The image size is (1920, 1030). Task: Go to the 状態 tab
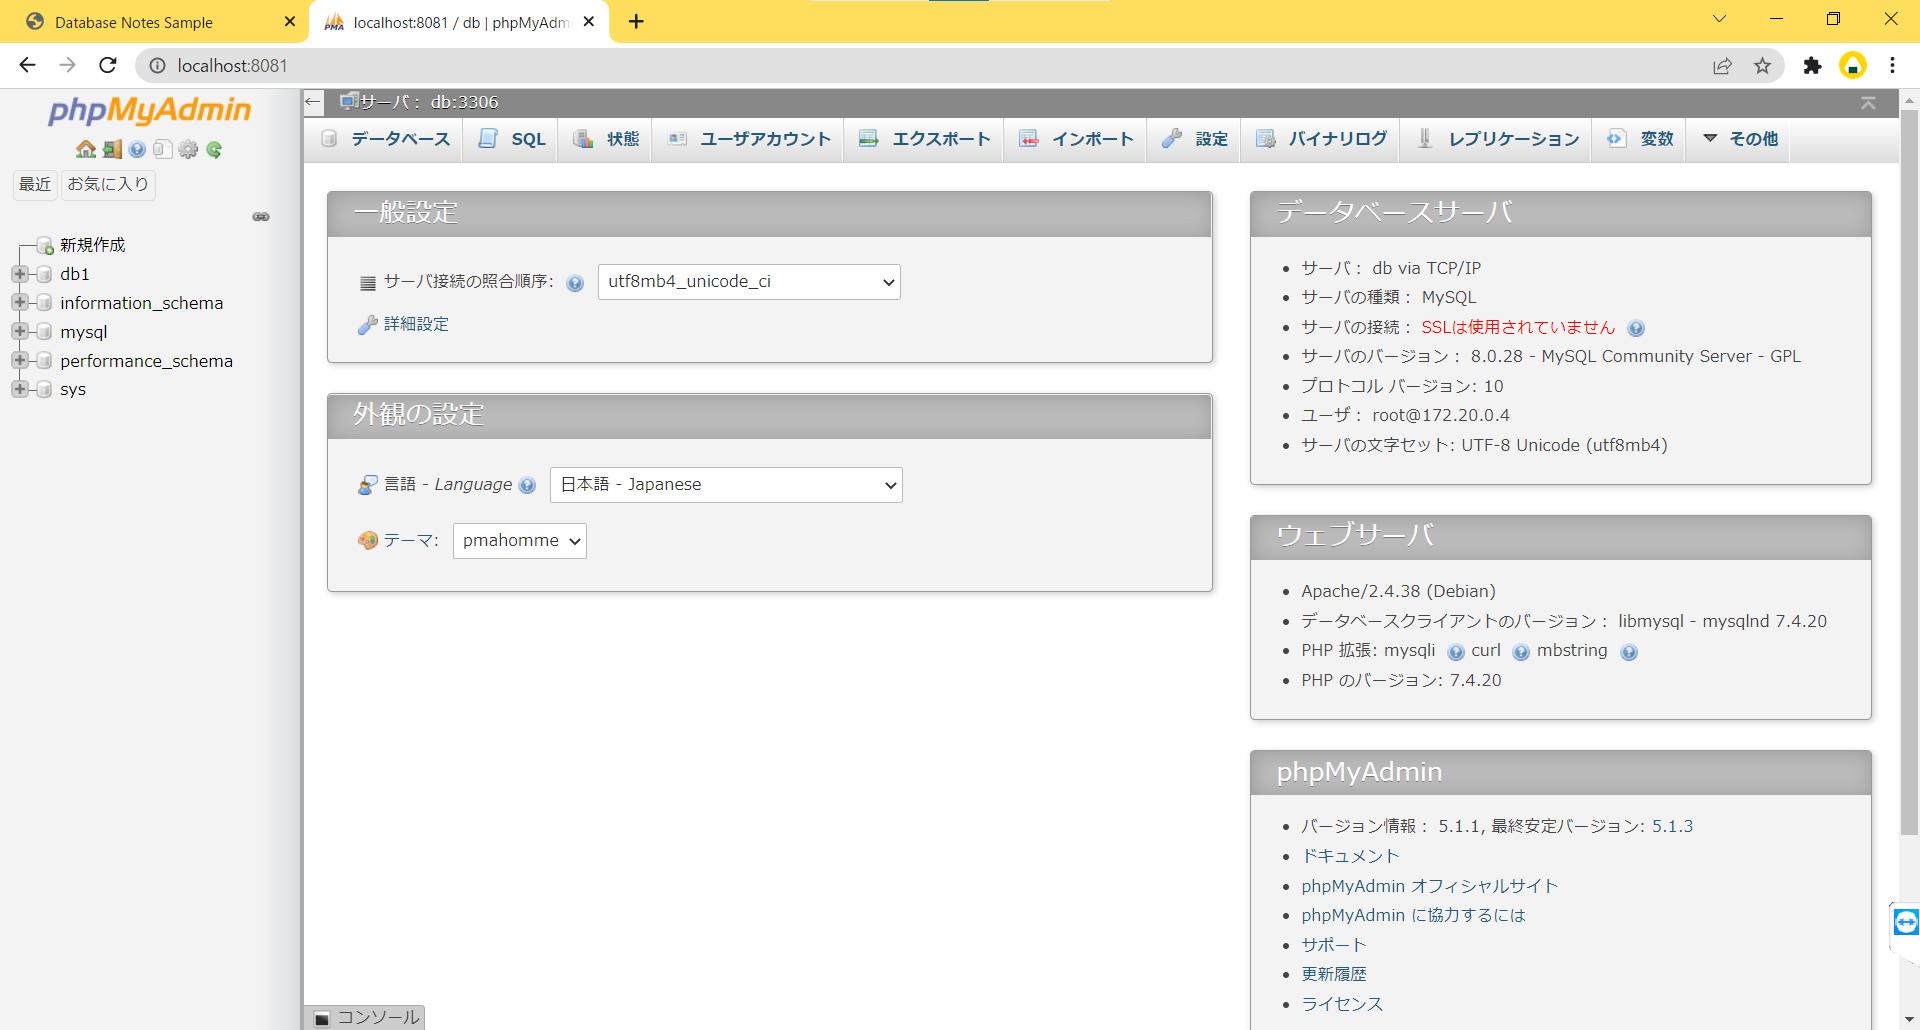pos(606,139)
